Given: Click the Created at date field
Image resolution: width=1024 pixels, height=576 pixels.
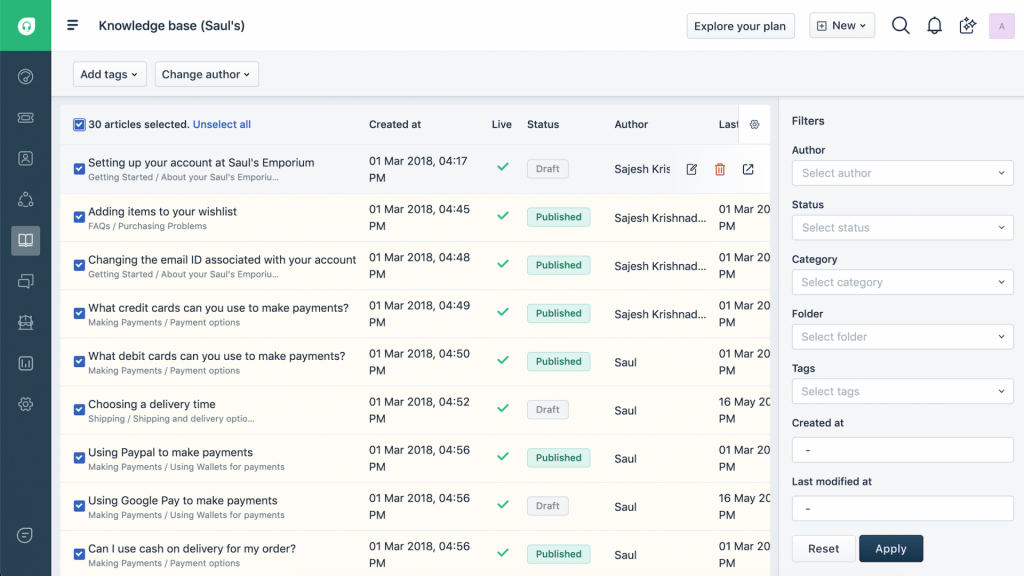Looking at the screenshot, I should point(902,450).
